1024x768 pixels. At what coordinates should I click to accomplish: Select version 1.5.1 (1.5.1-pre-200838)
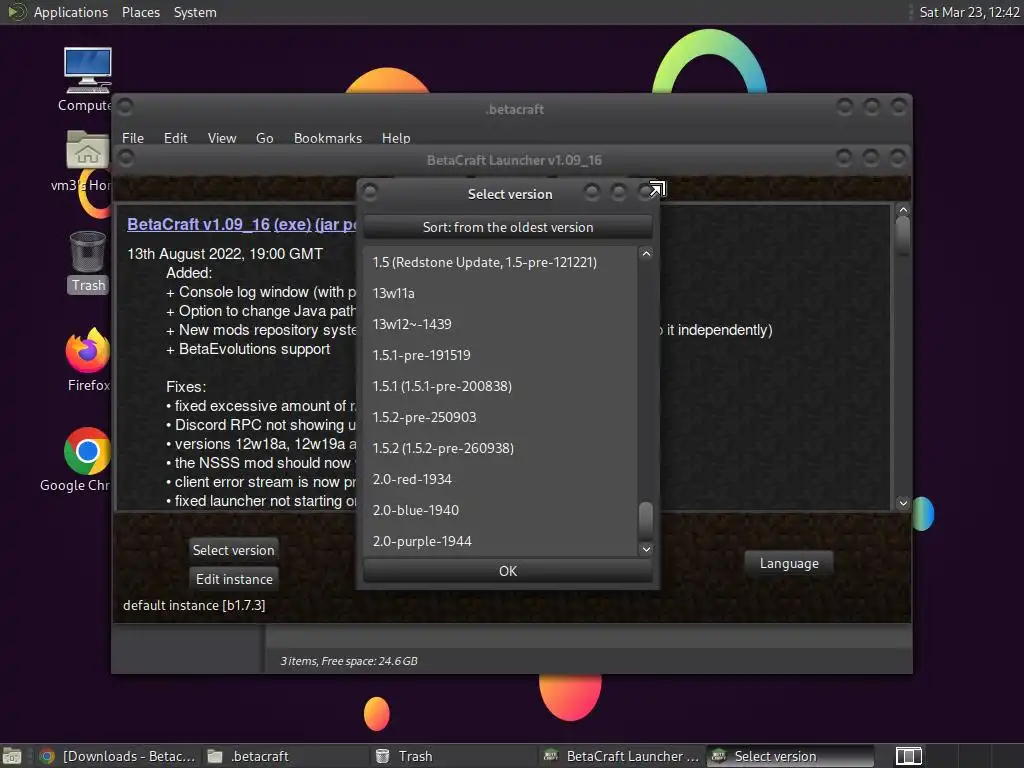pos(500,386)
